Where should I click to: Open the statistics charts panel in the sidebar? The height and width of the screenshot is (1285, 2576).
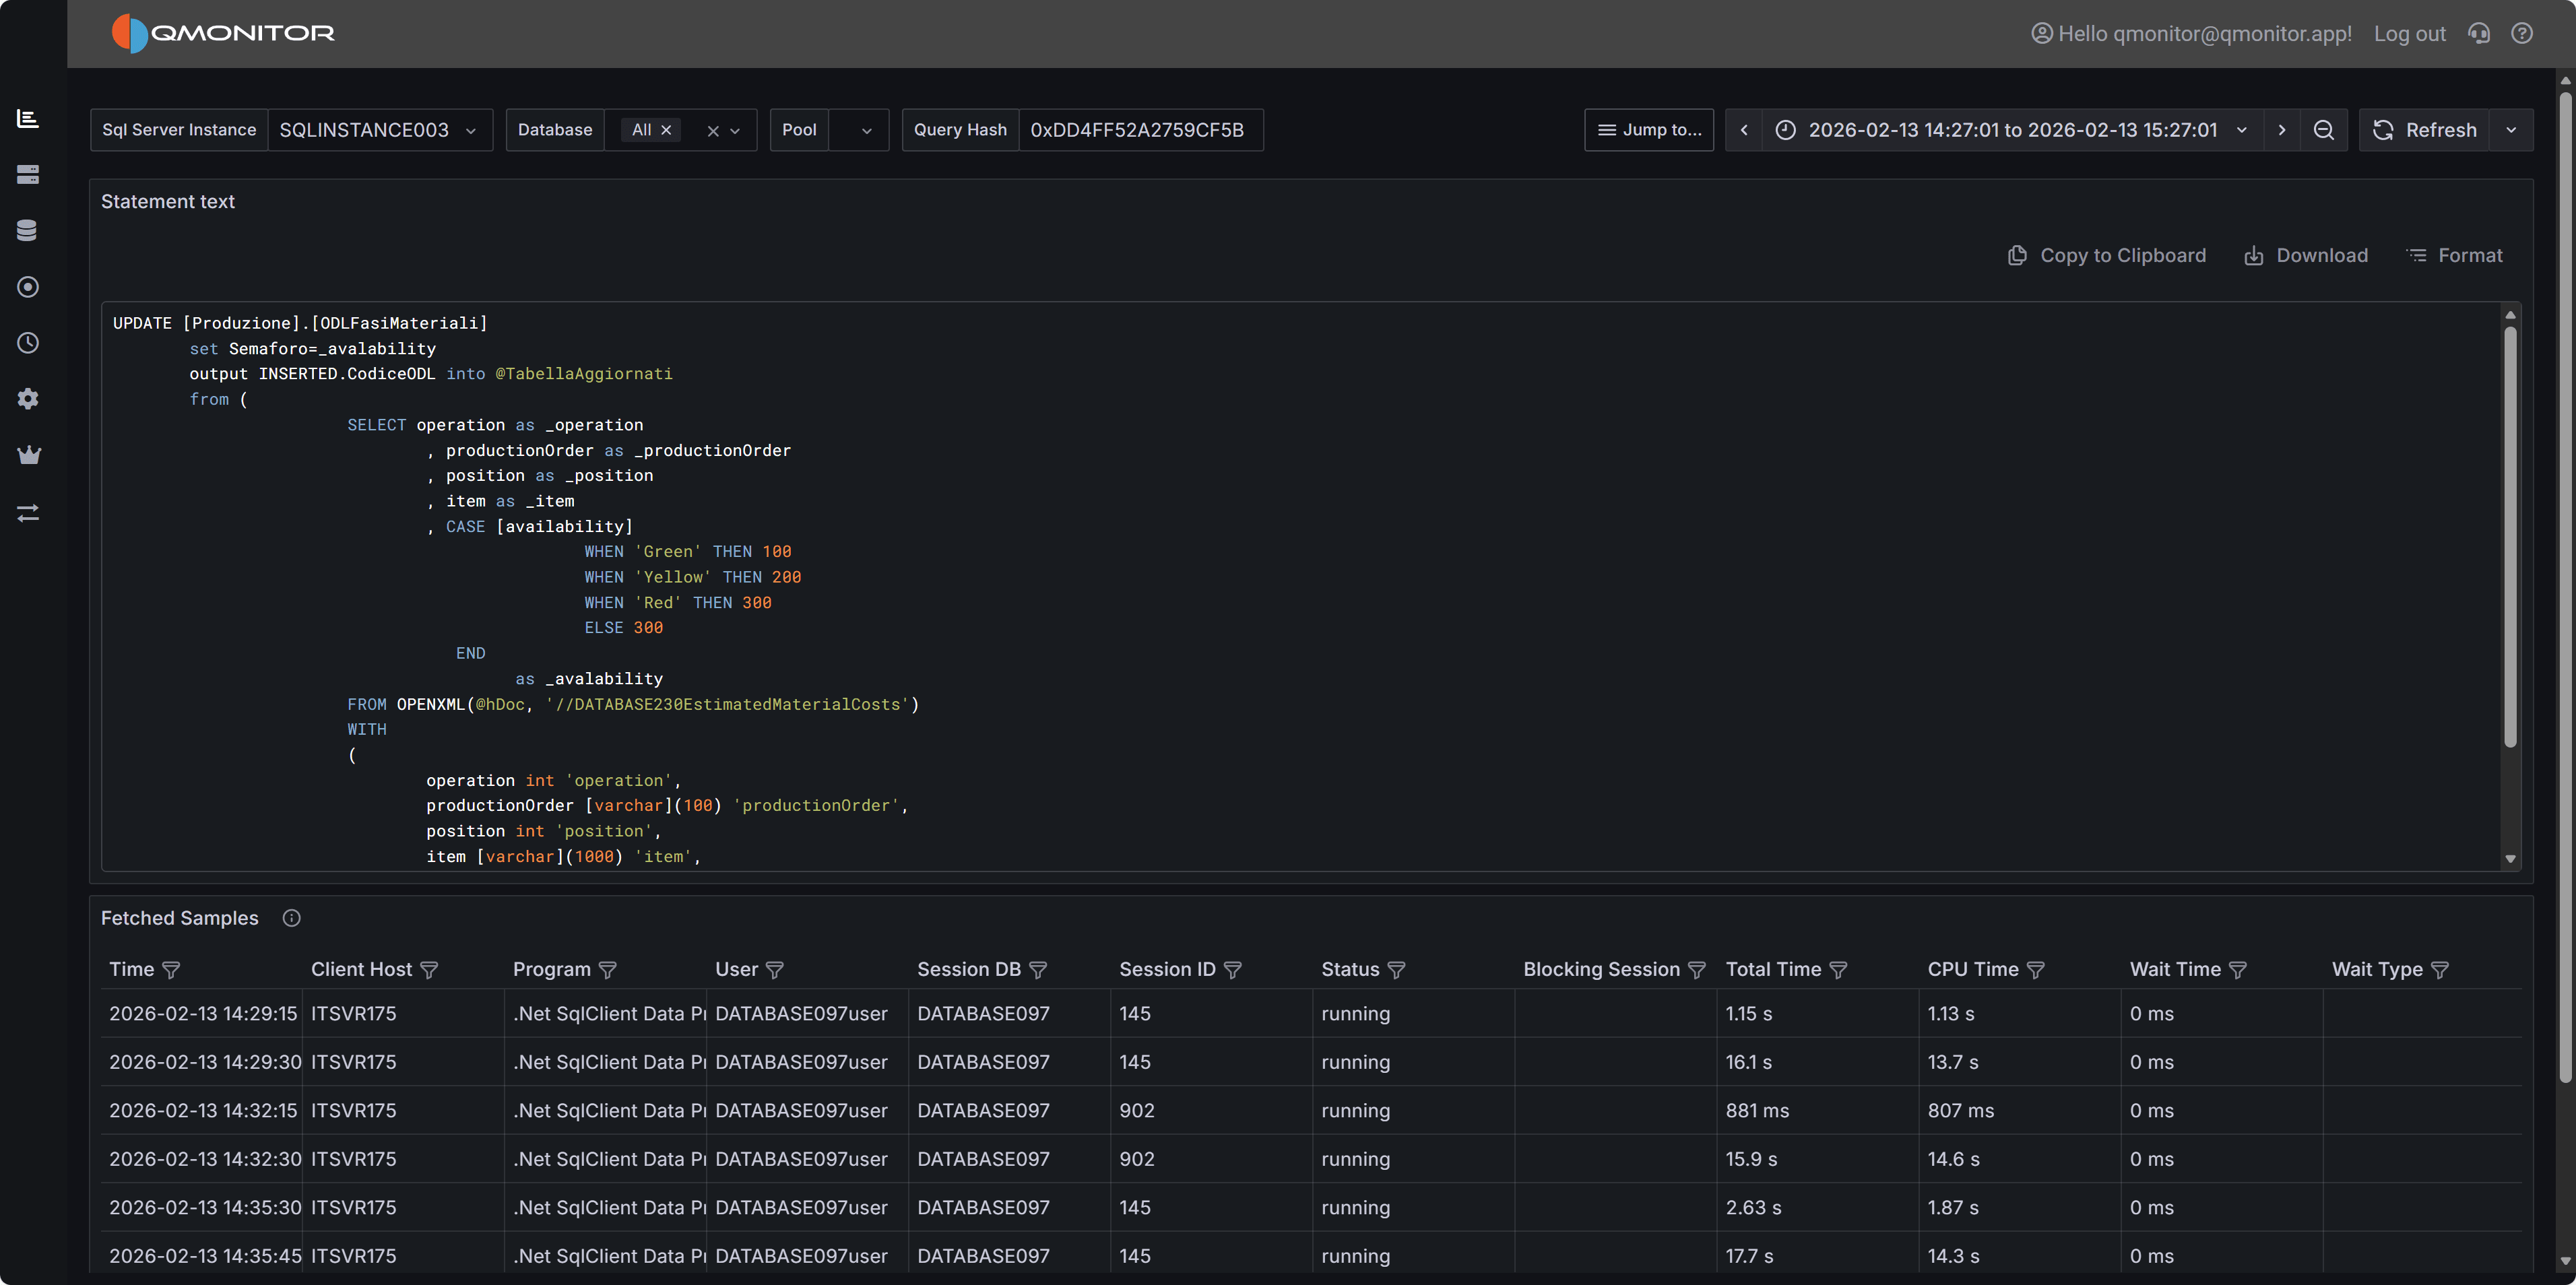point(28,118)
